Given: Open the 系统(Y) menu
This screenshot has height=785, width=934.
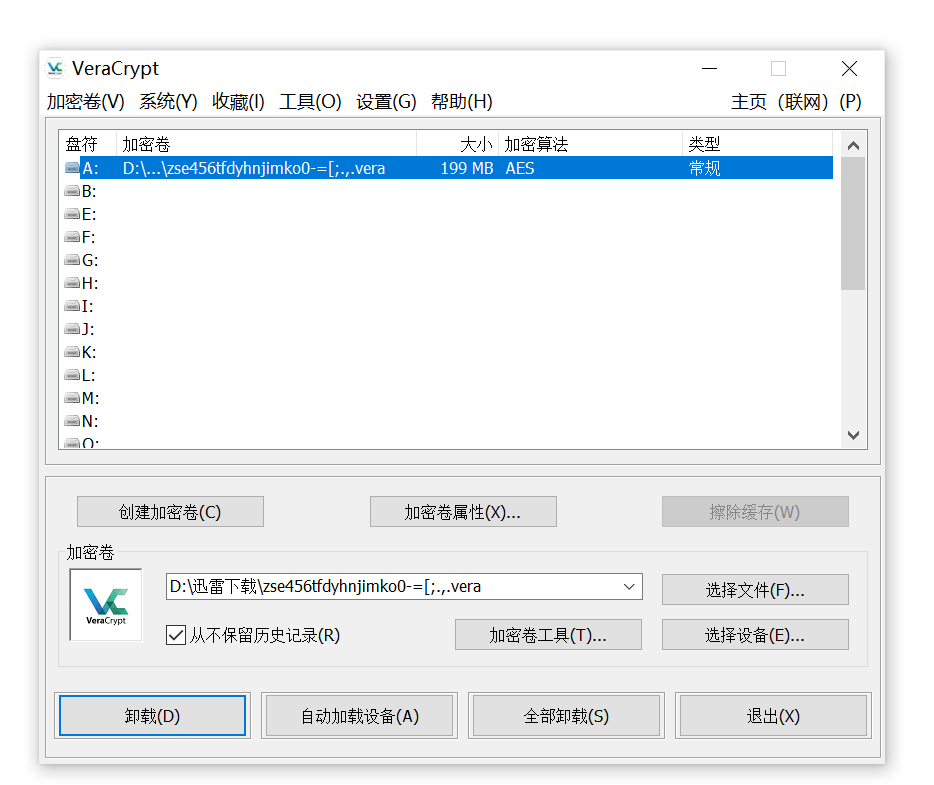Looking at the screenshot, I should [x=168, y=102].
